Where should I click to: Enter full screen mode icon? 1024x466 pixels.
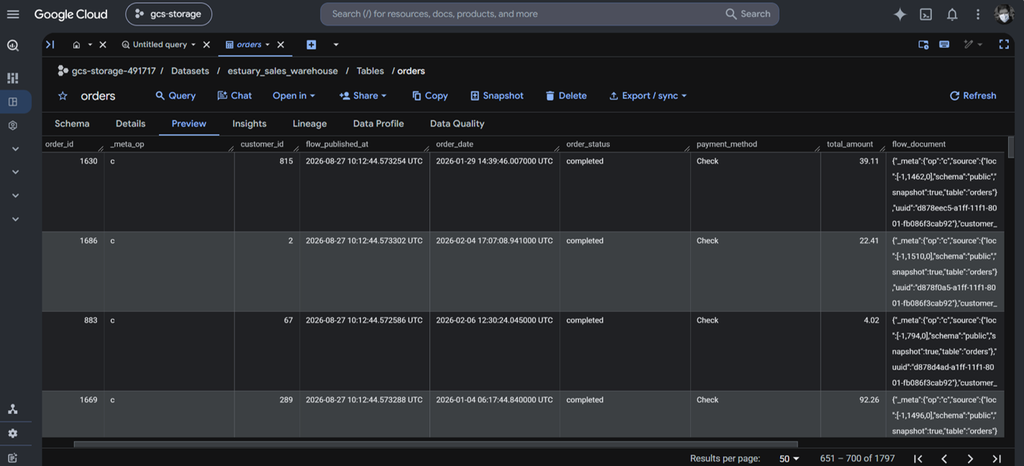pyautogui.click(x=1004, y=44)
